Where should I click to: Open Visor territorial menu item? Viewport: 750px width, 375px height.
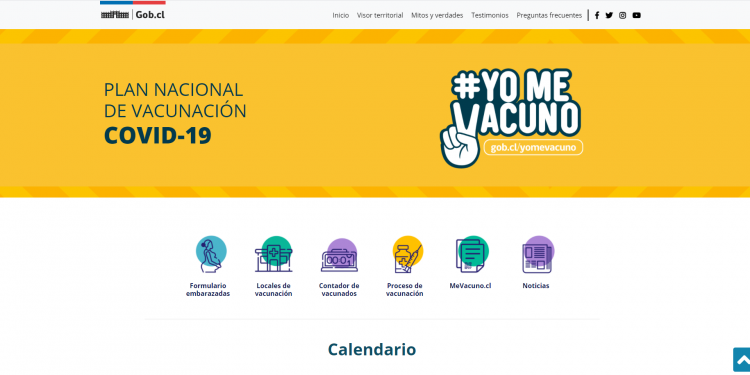pos(380,15)
